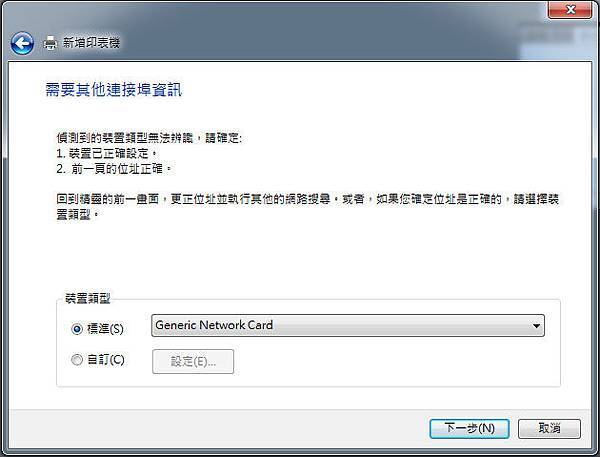Expand device type list via dropdown arrow

[x=536, y=326]
